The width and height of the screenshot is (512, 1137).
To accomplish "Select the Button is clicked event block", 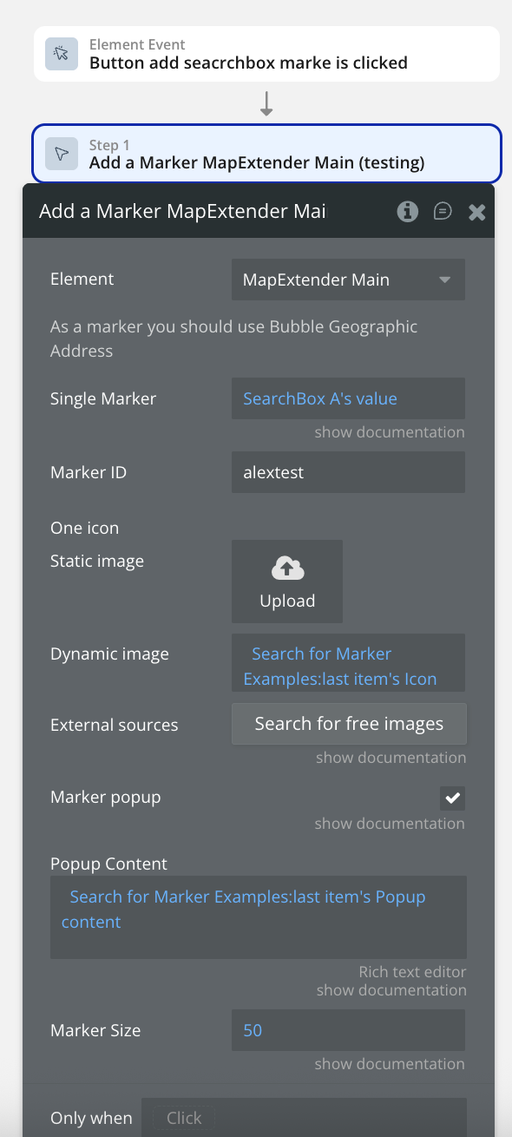I will [266, 54].
